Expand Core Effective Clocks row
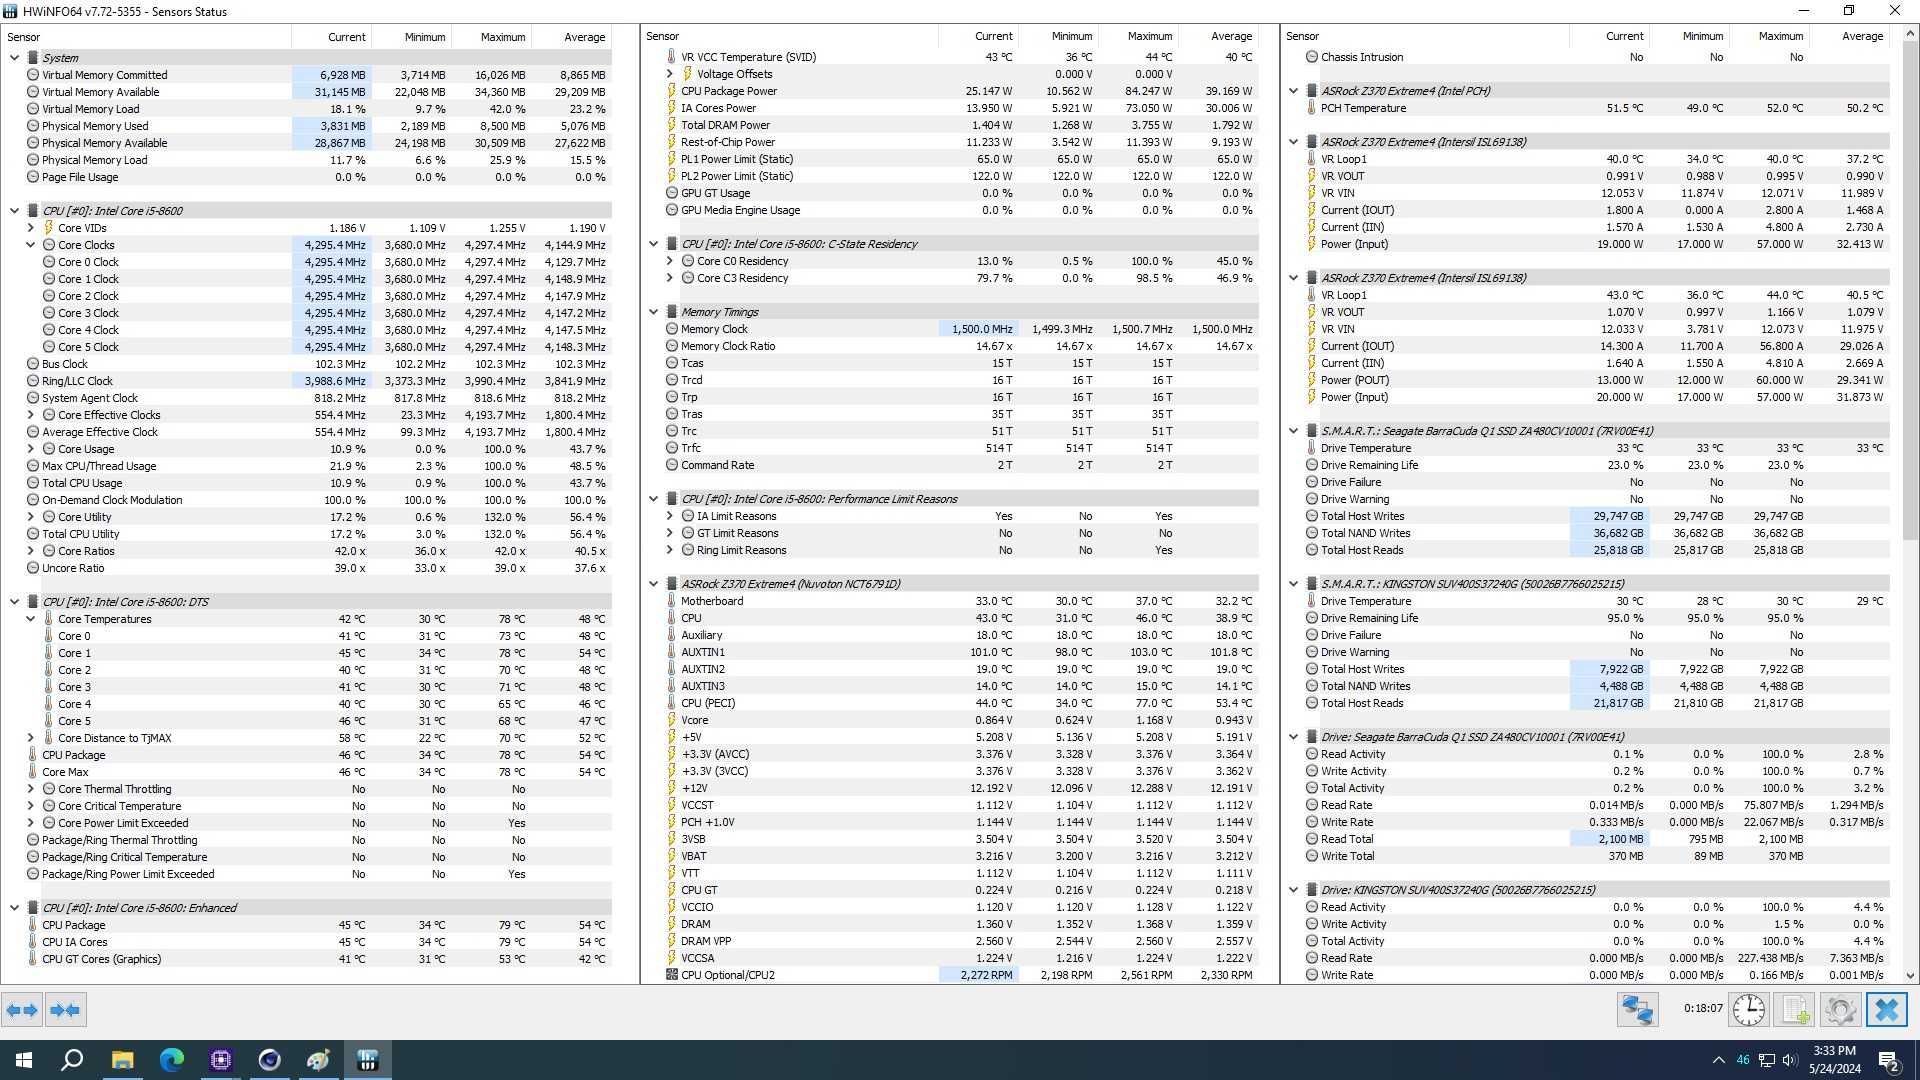 pos(30,415)
